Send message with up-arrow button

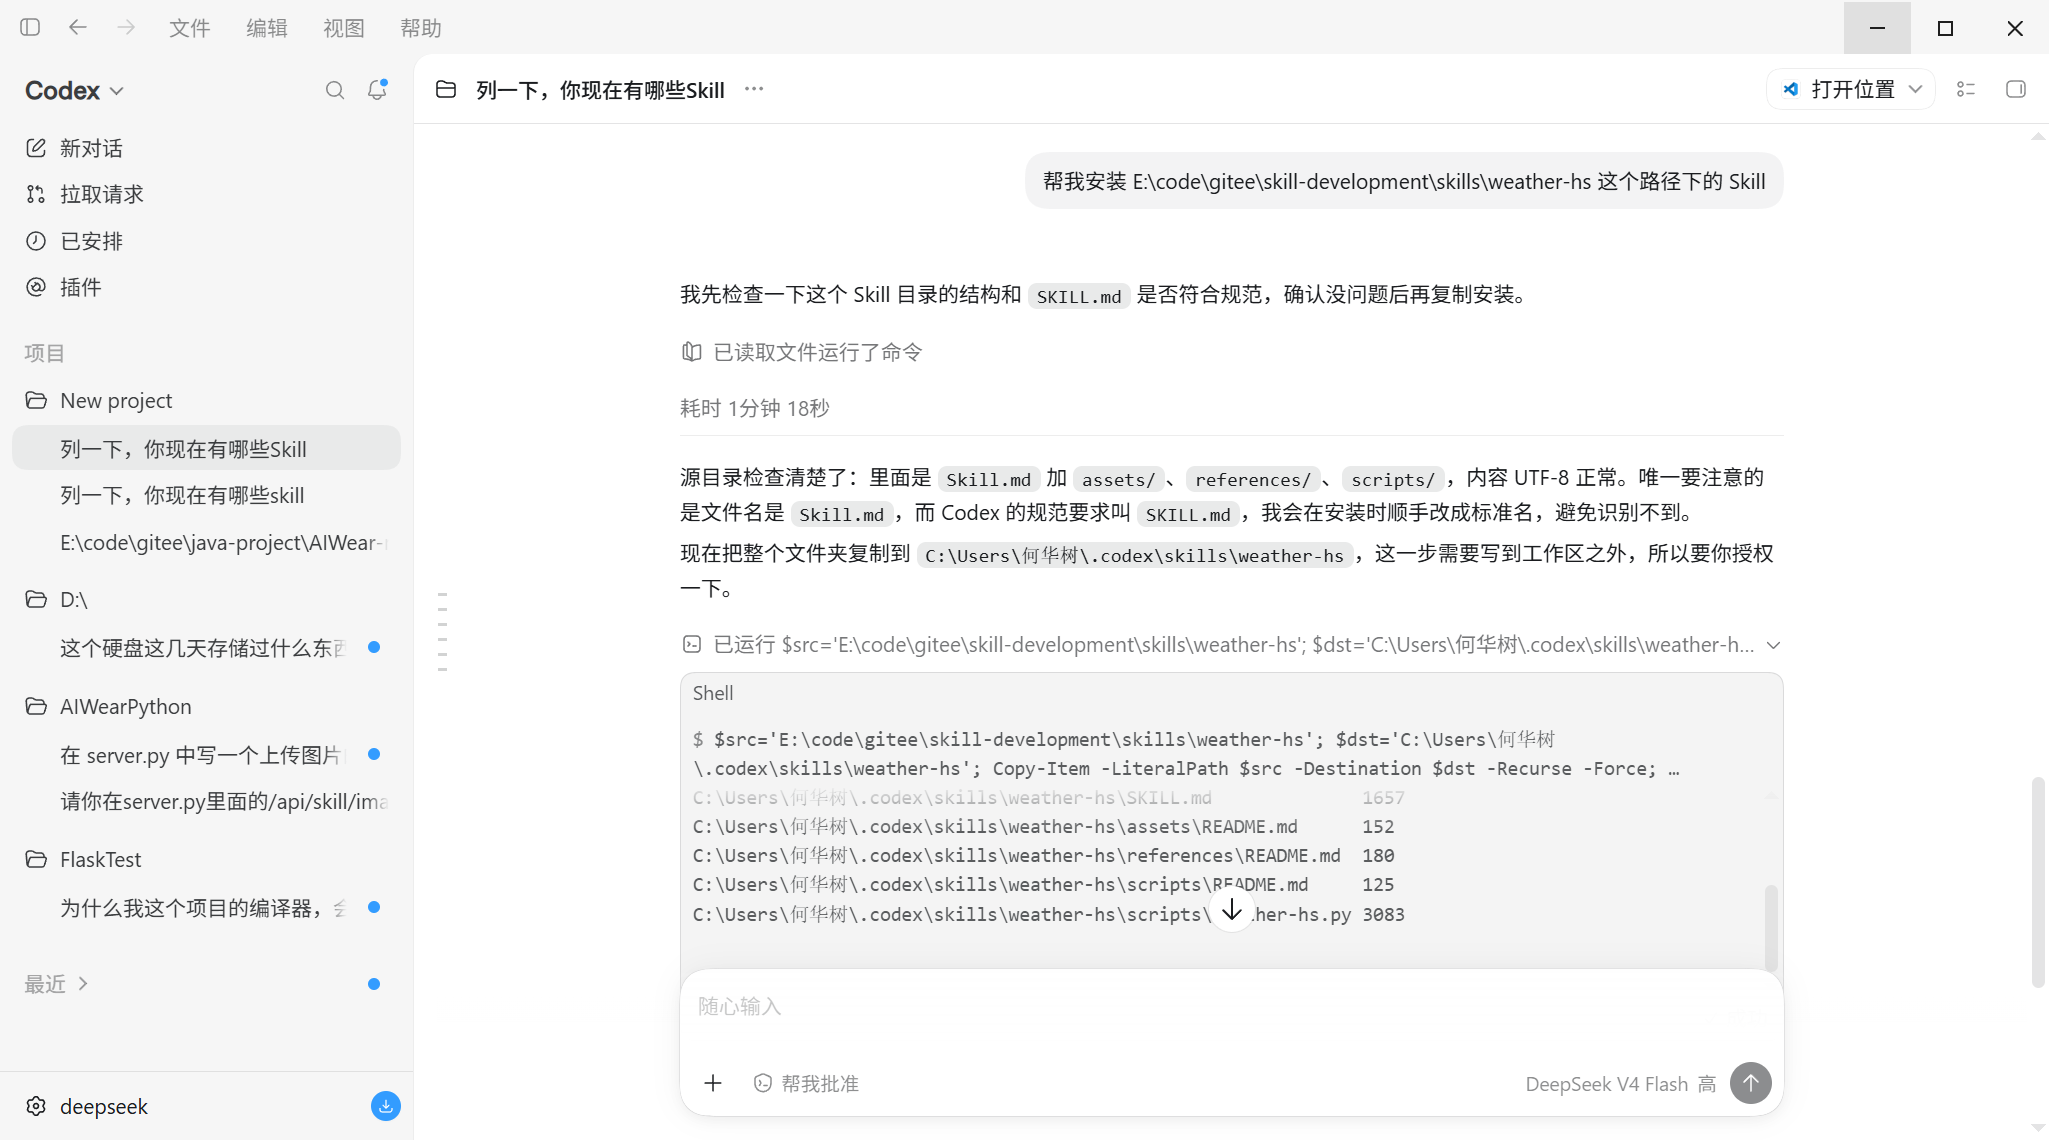(1750, 1083)
